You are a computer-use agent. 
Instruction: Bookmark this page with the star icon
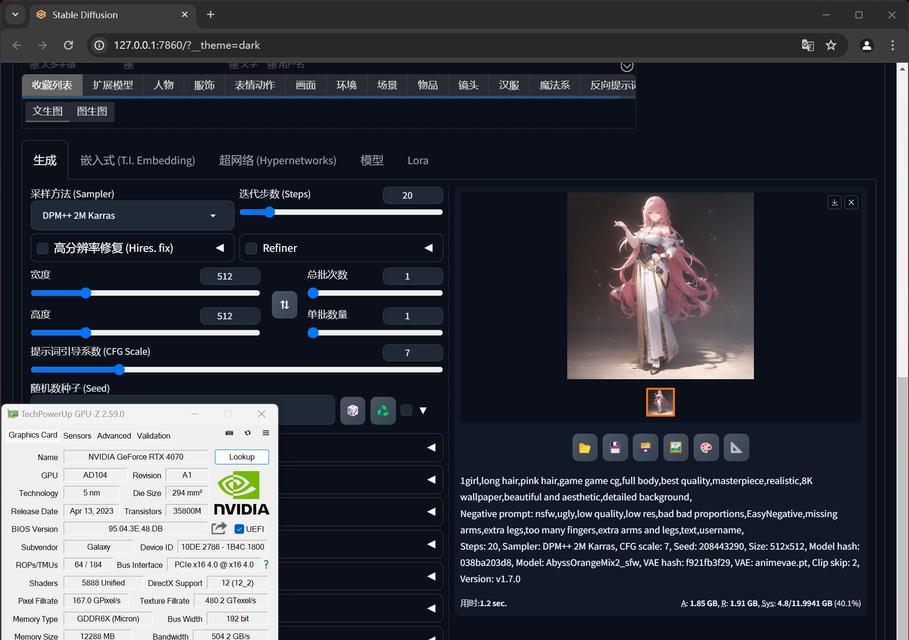831,45
